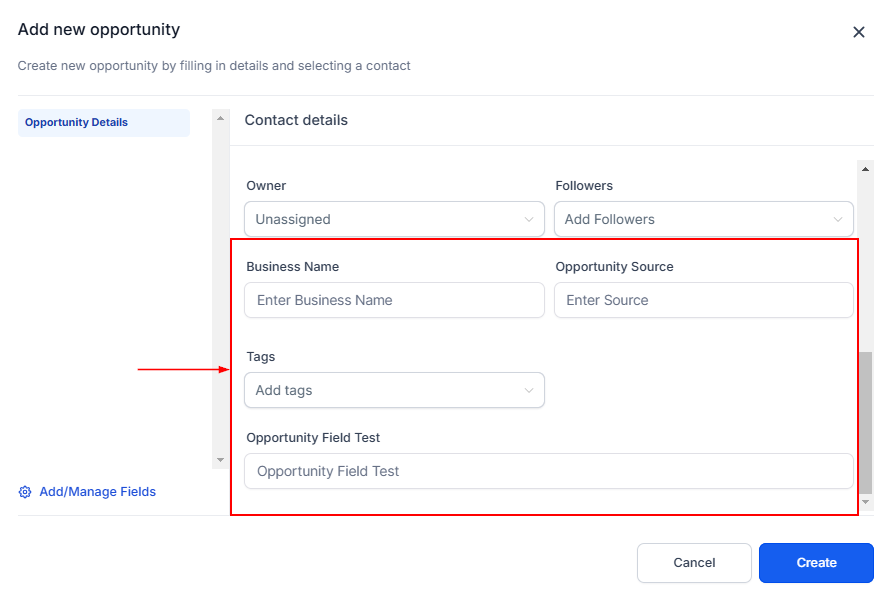Select the Opportunity Details tab
The image size is (893, 607).
(103, 123)
